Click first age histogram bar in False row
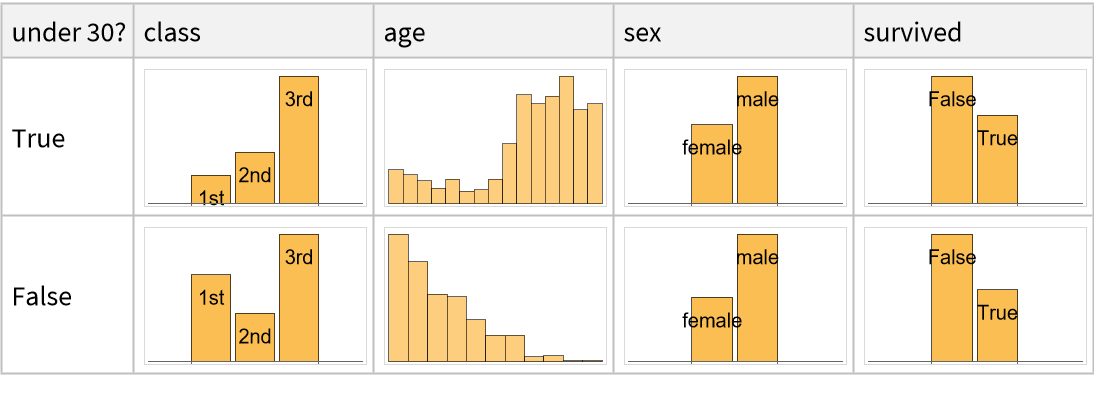1094x408 pixels. (x=398, y=297)
